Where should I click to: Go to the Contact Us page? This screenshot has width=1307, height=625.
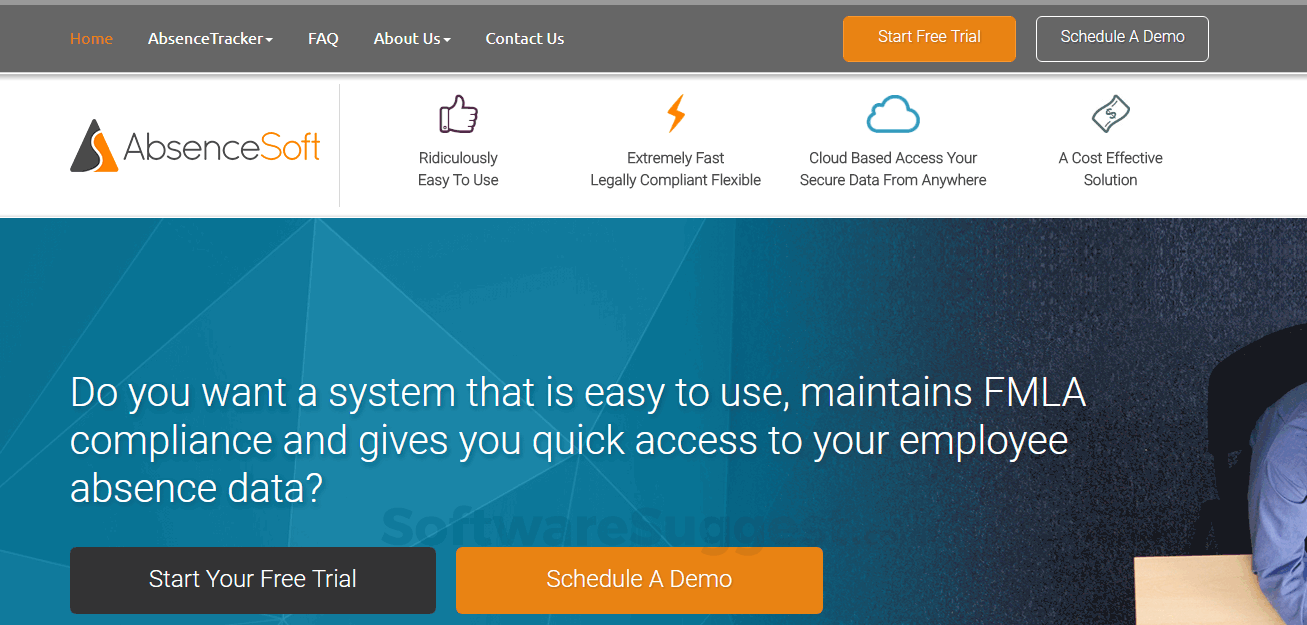(x=524, y=38)
